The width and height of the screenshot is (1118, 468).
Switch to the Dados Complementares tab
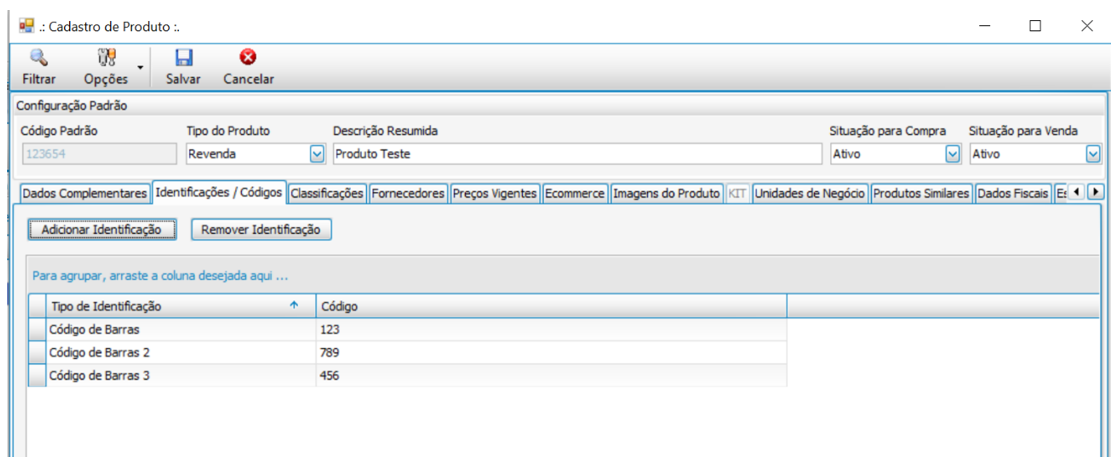[85, 193]
